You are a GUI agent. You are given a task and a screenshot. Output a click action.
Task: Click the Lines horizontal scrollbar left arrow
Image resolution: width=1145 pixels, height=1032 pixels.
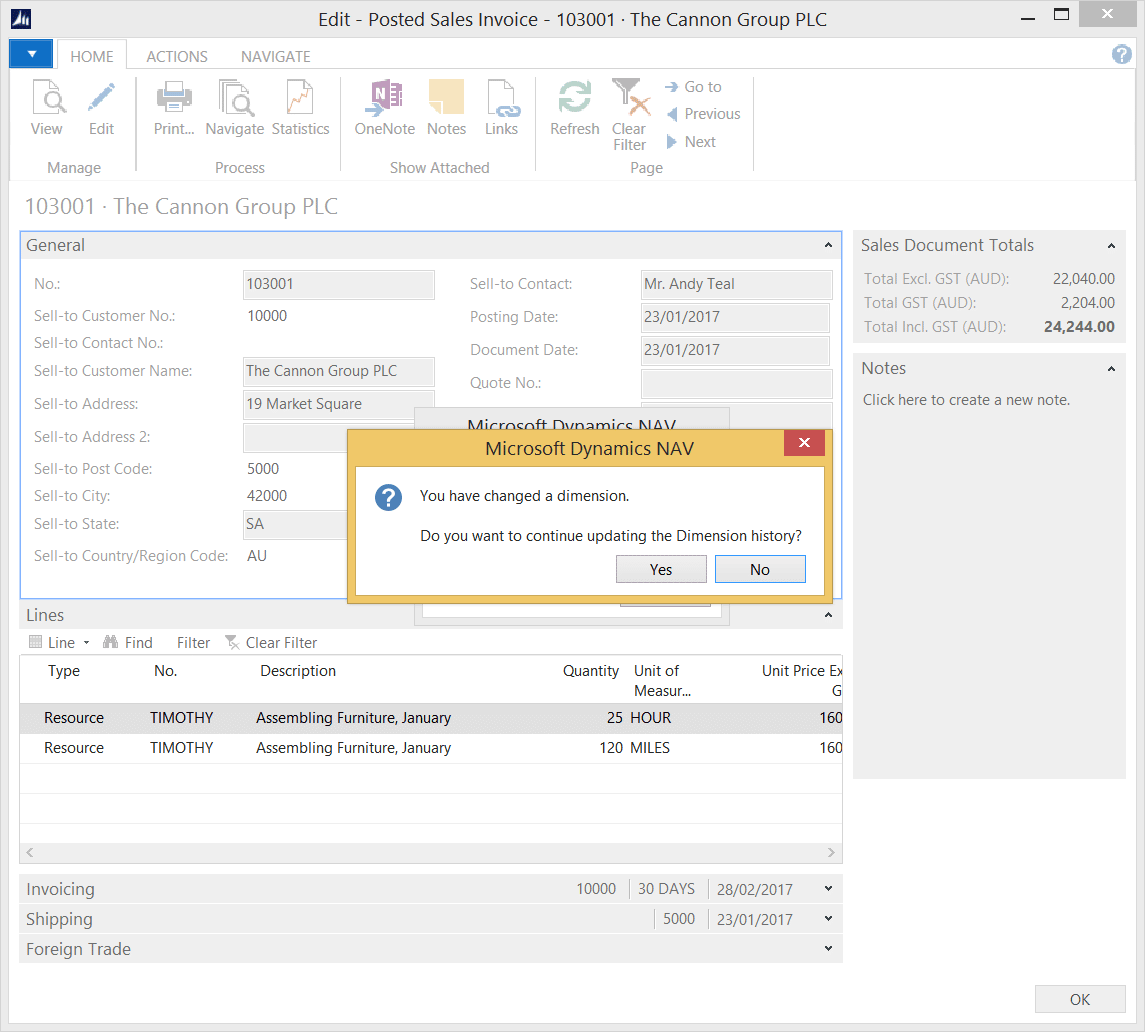pos(30,852)
